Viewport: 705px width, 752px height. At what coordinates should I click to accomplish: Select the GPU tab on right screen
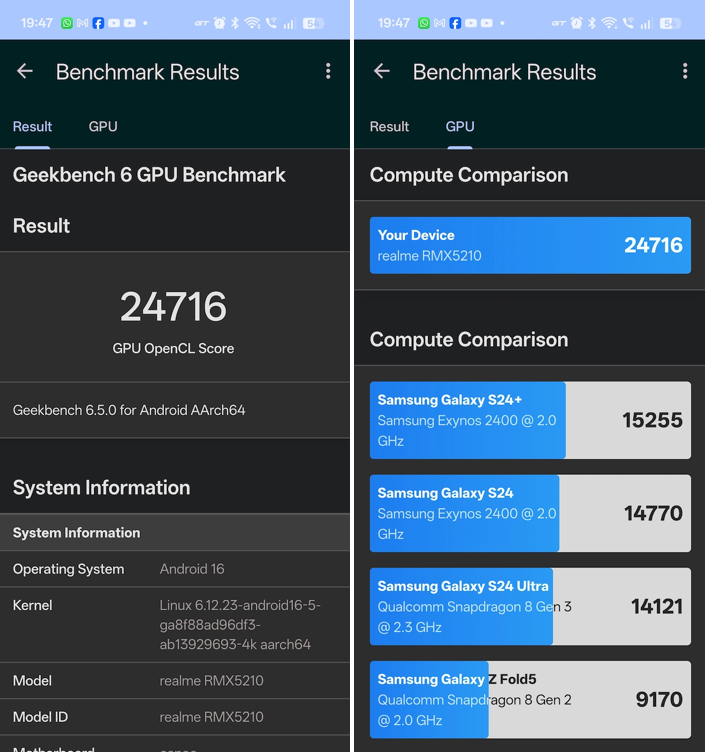[x=460, y=127]
